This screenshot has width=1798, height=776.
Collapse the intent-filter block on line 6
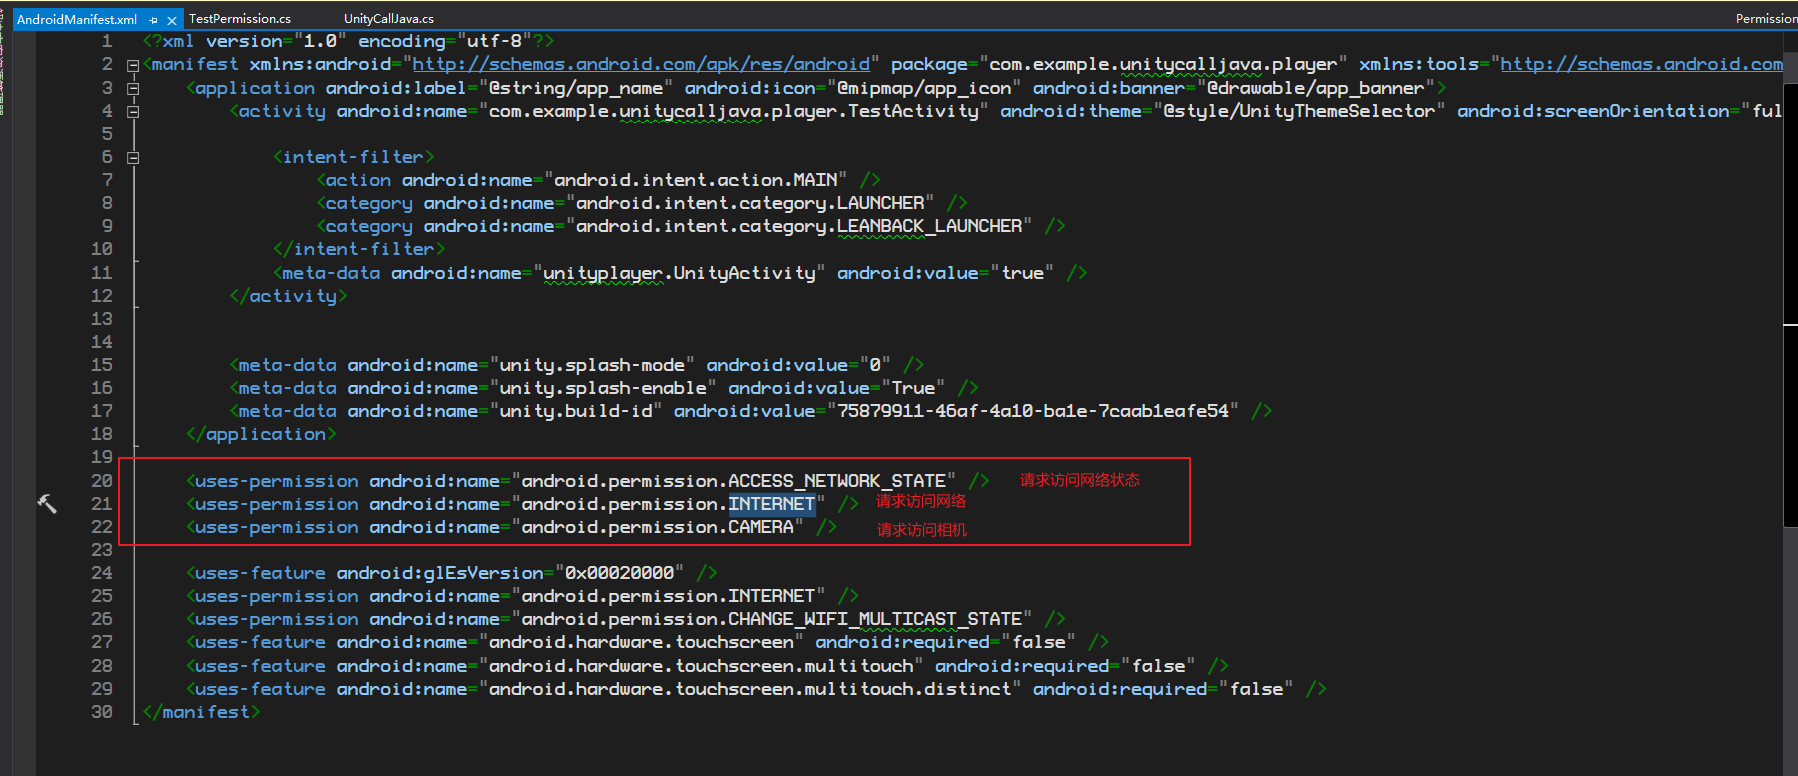point(133,157)
